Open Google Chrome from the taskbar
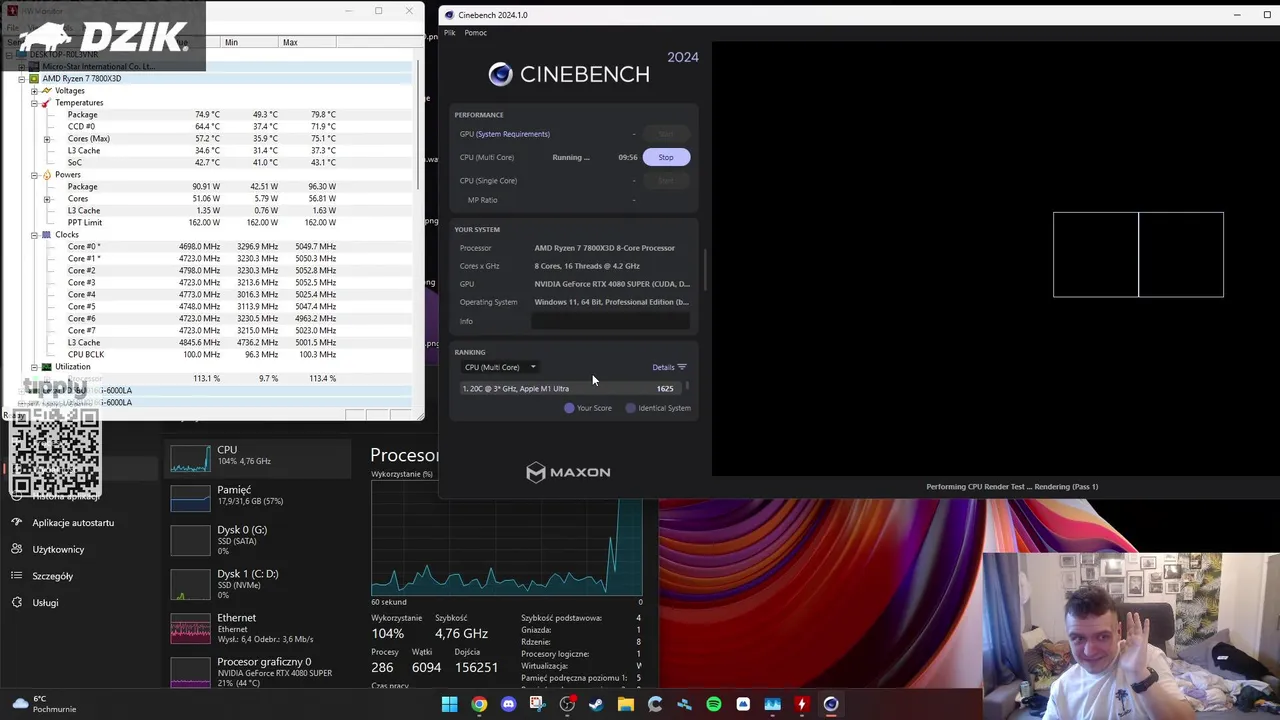This screenshot has height=720, width=1280. coord(479,704)
